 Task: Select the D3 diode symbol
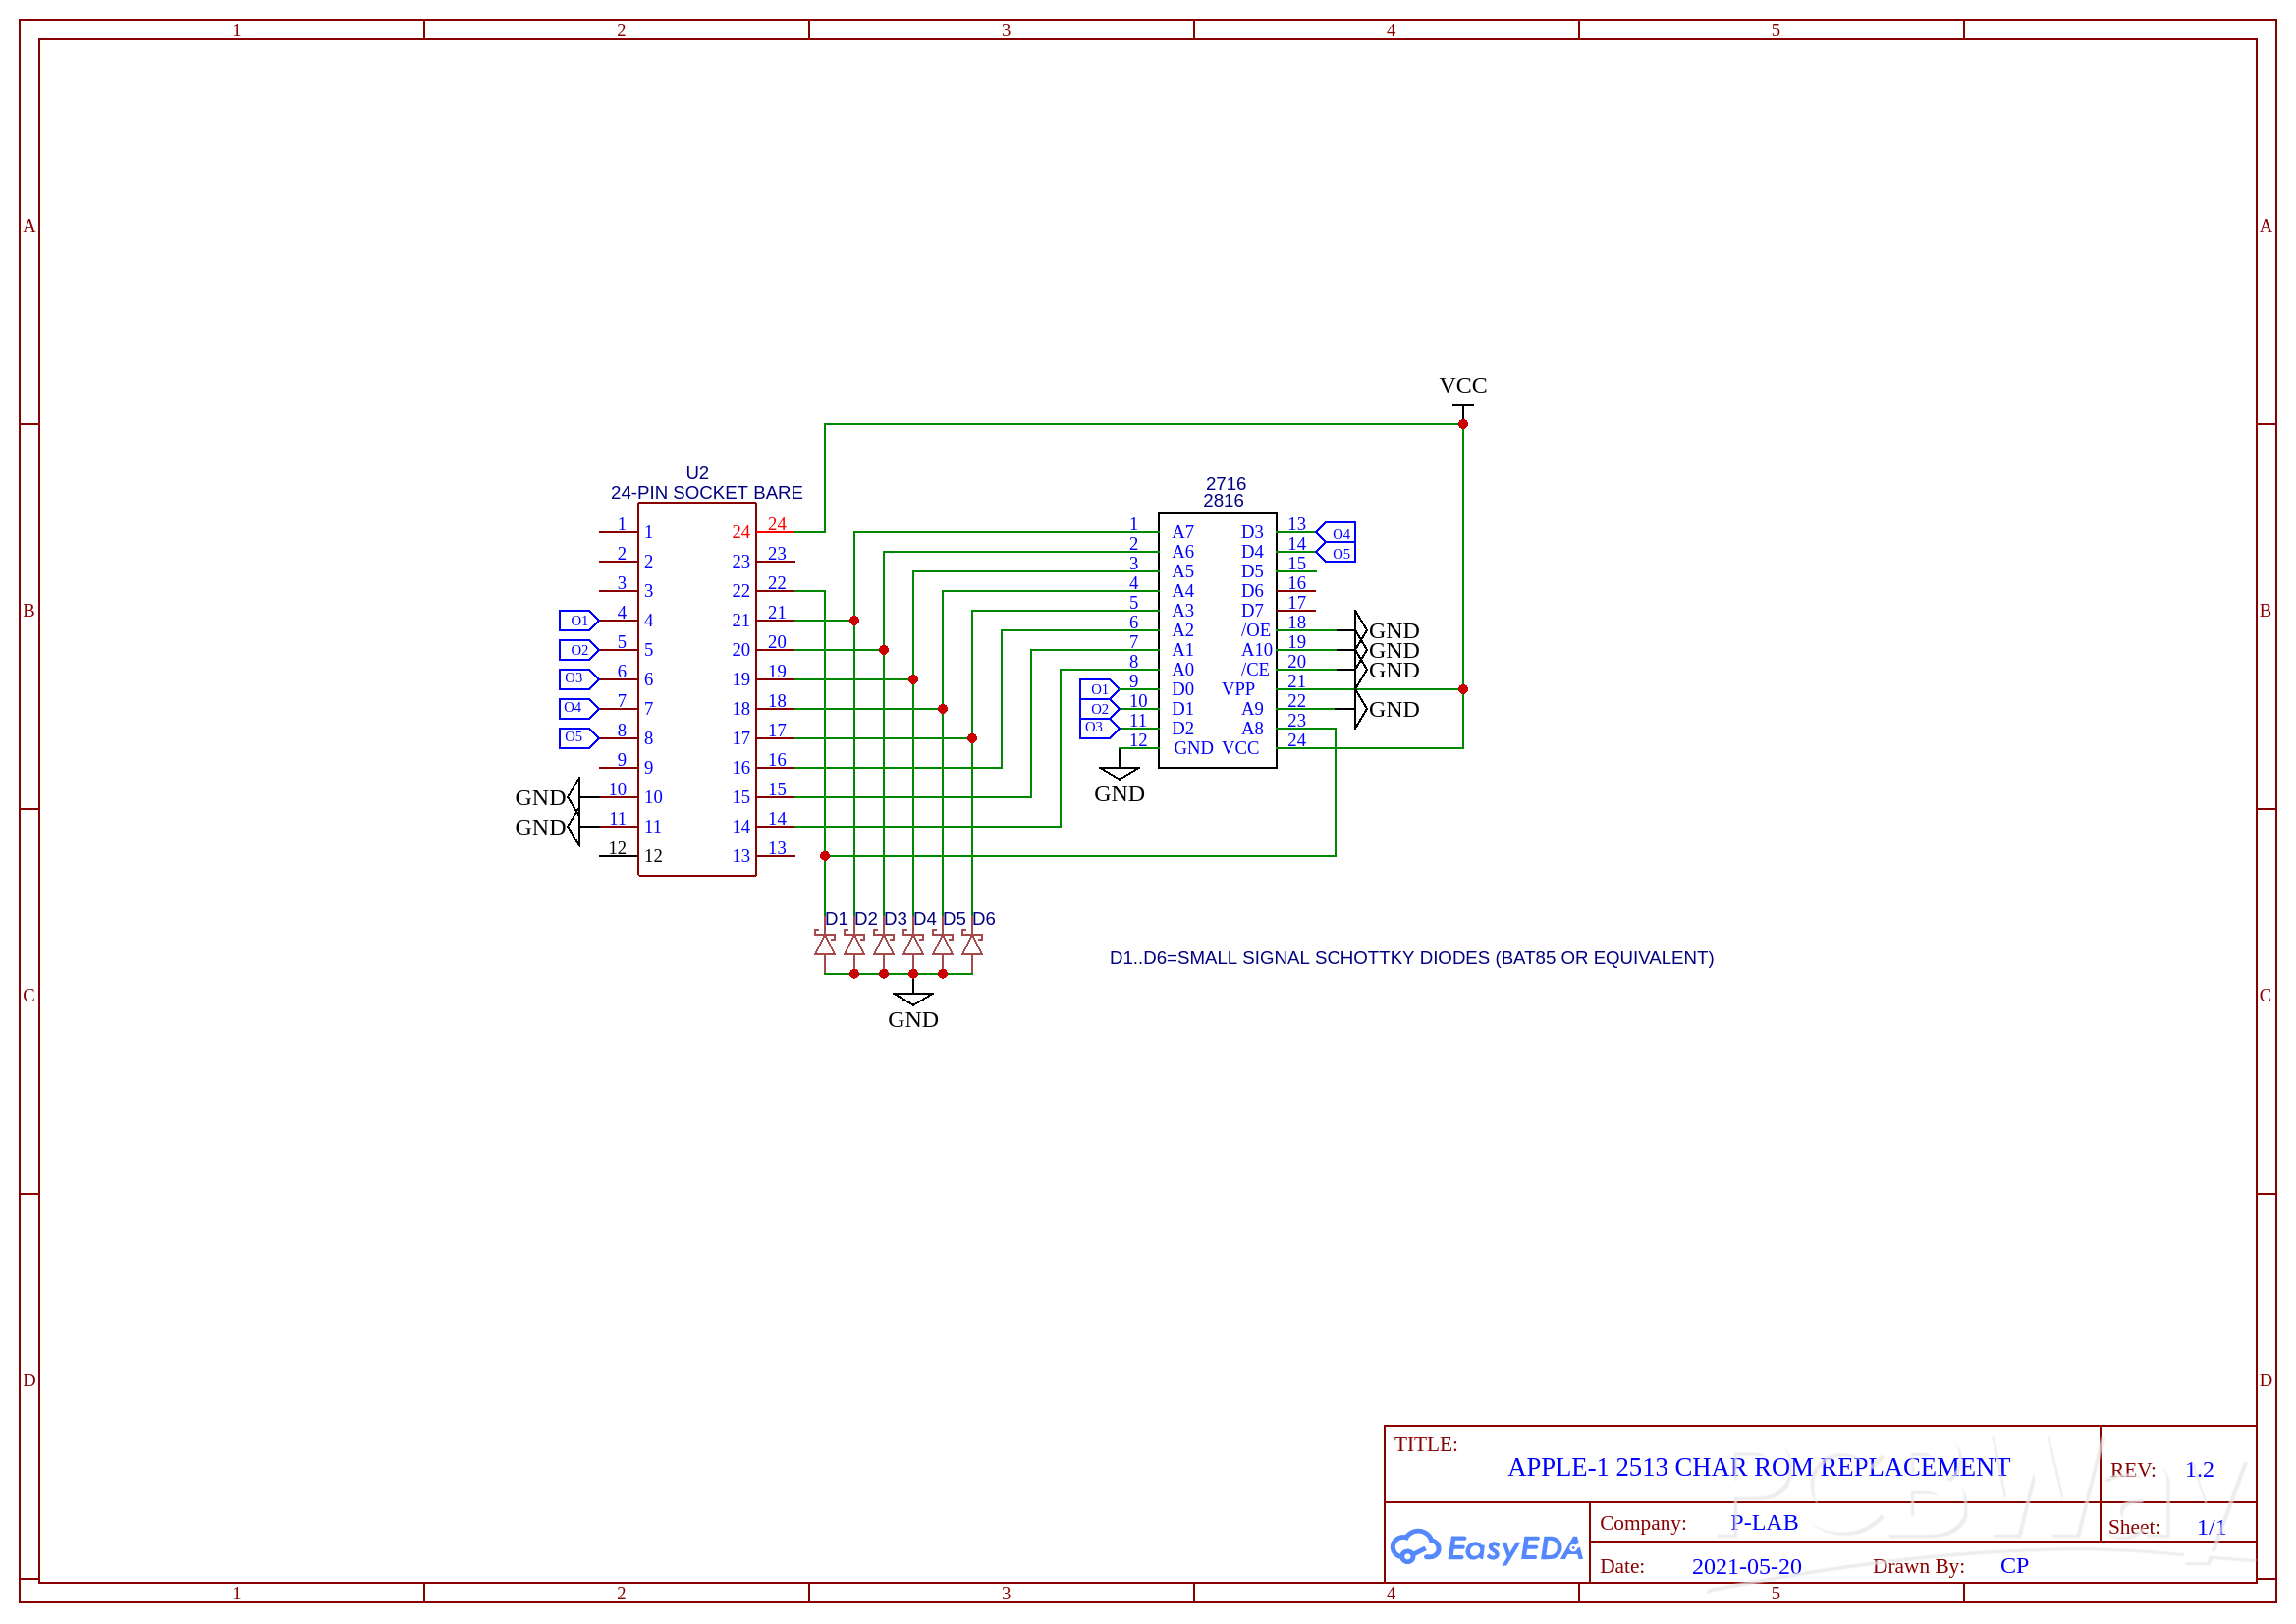pyautogui.click(x=883, y=943)
